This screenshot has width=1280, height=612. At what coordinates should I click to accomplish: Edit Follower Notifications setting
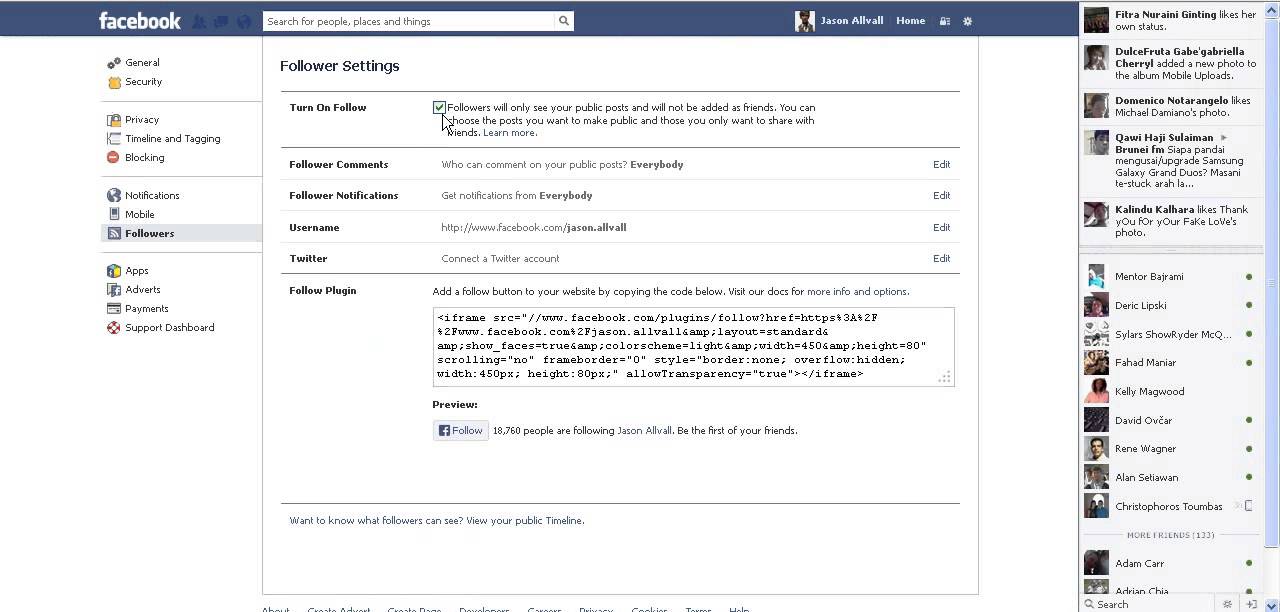[x=941, y=196]
